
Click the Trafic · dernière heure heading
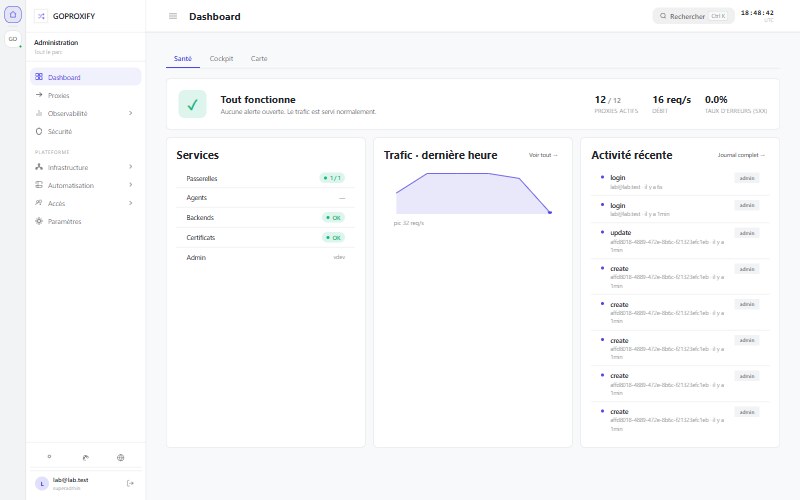coord(440,155)
